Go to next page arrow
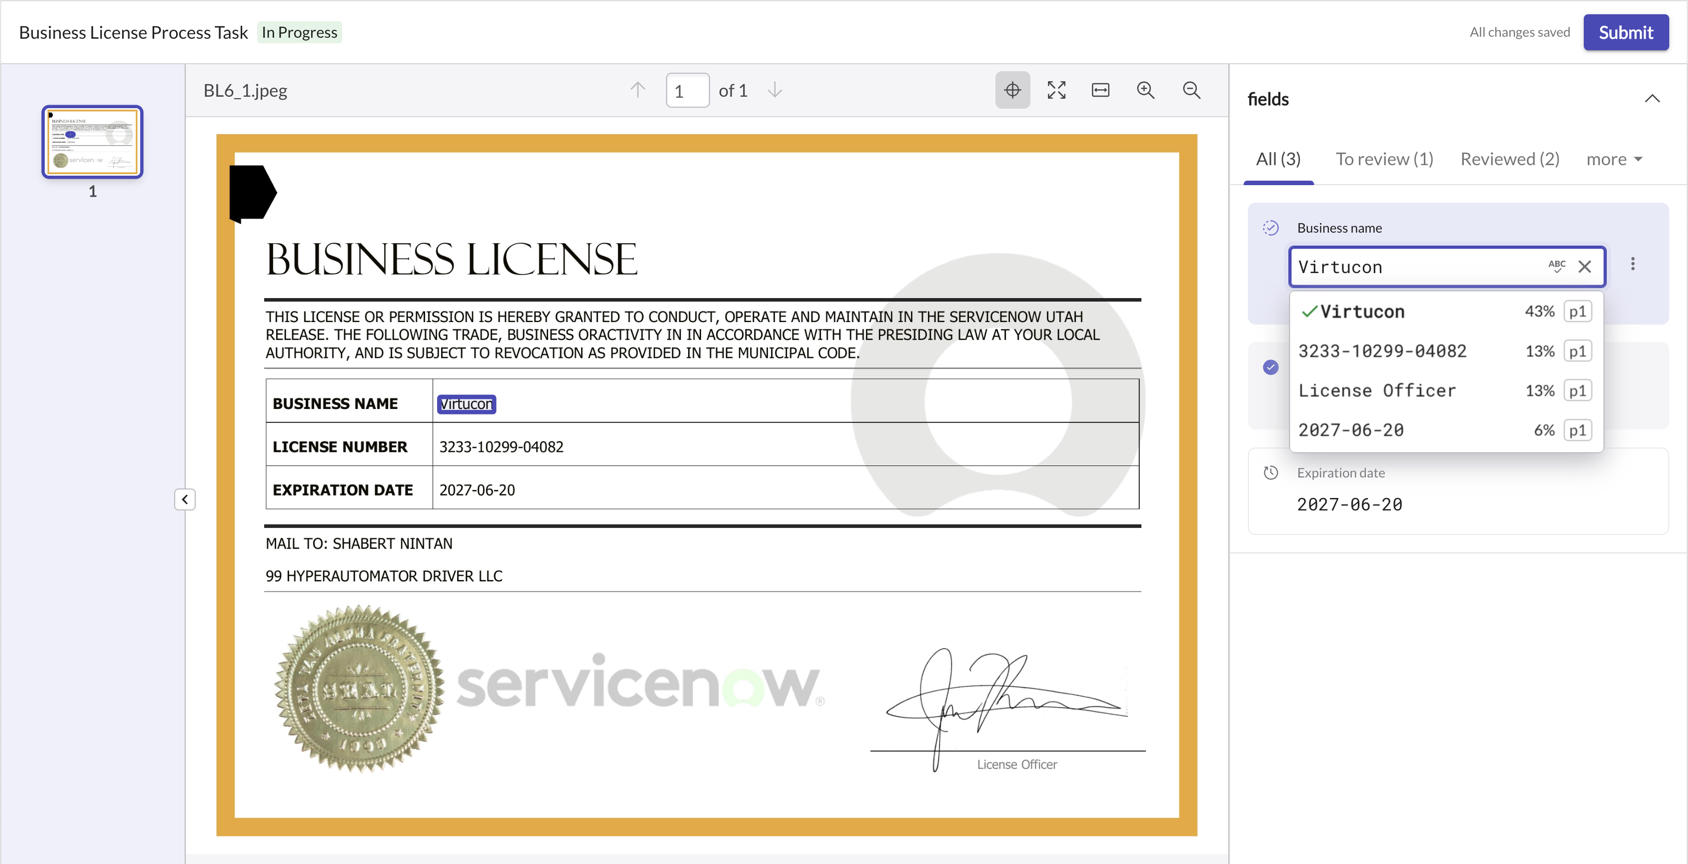Viewport: 1688px width, 864px height. pos(775,90)
